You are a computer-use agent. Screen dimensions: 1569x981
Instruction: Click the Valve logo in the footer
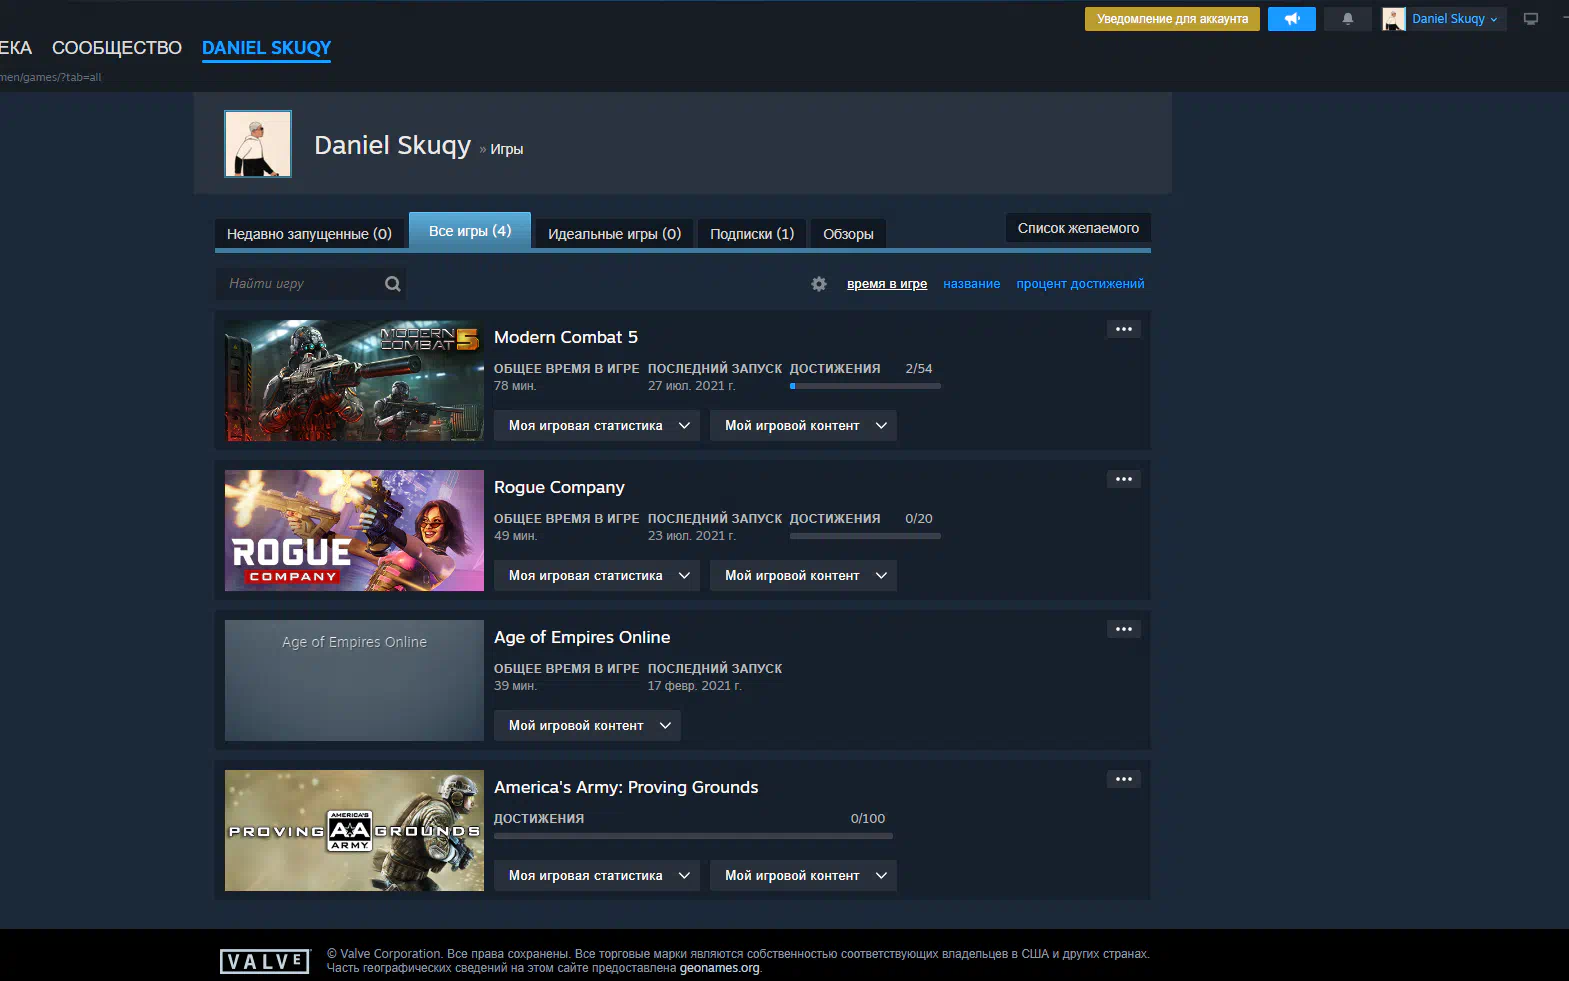tap(265, 962)
